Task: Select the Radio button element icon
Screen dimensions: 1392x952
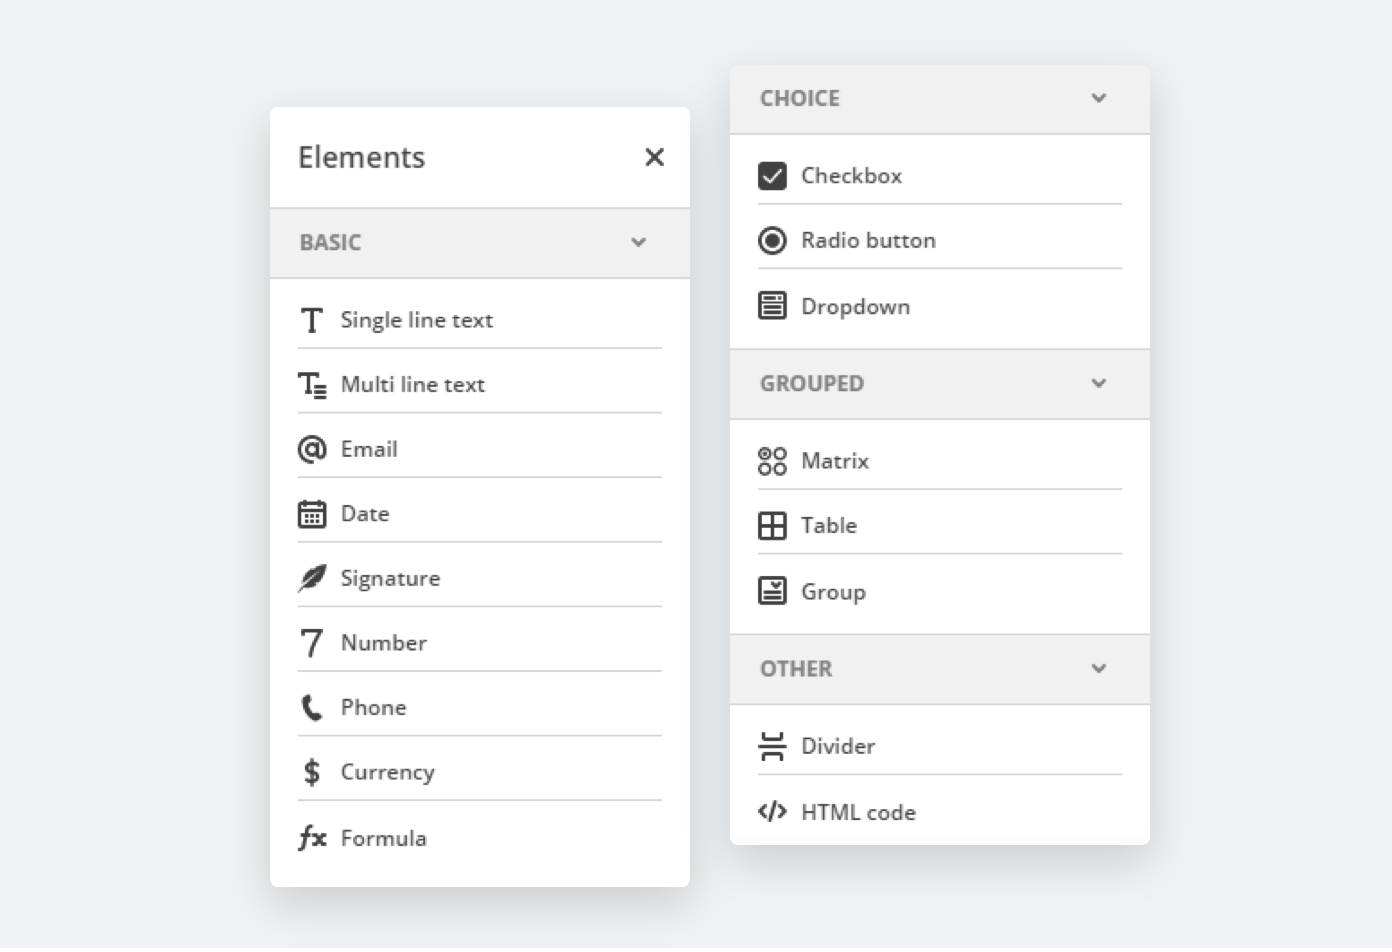Action: (x=772, y=241)
